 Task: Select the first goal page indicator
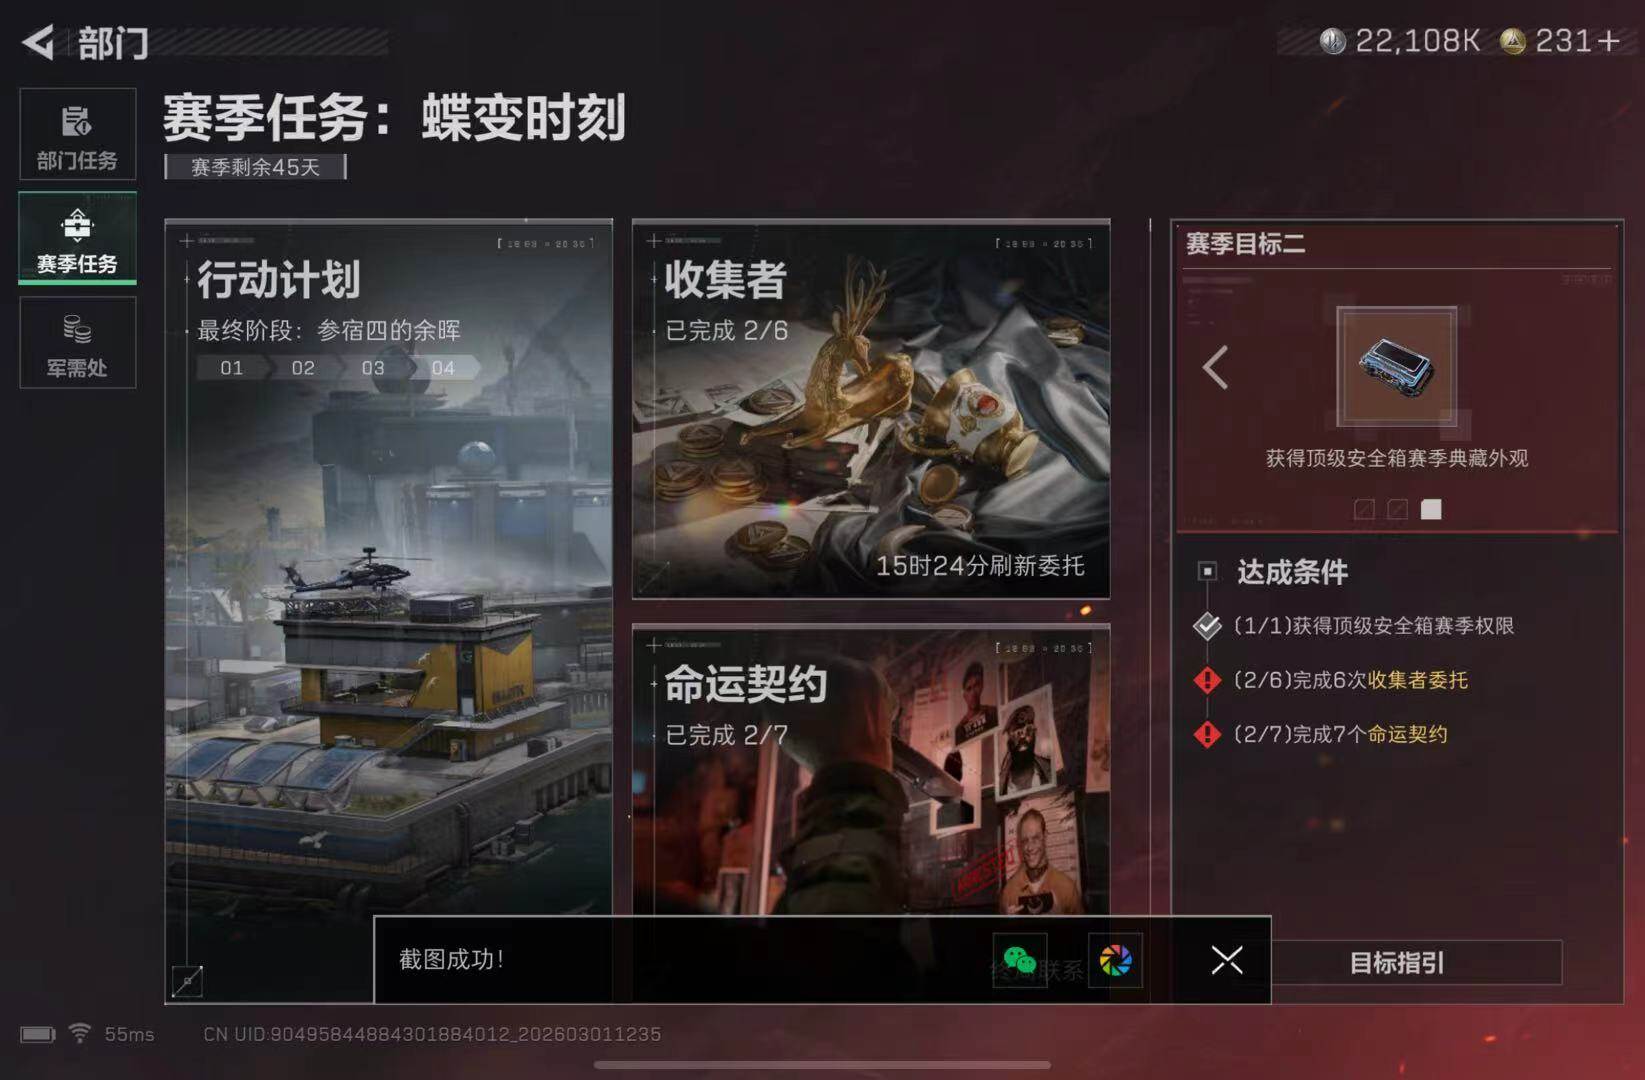1364,509
